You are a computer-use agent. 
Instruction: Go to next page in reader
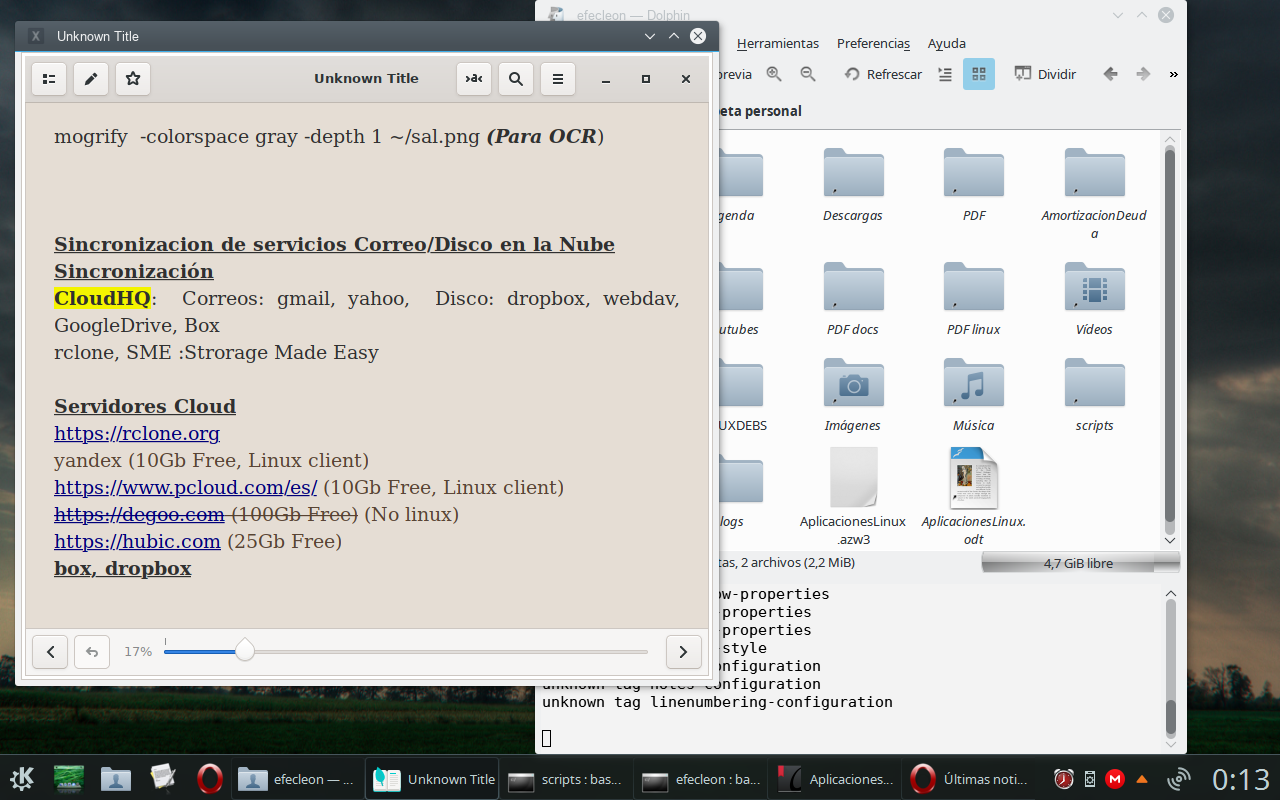[x=683, y=652]
